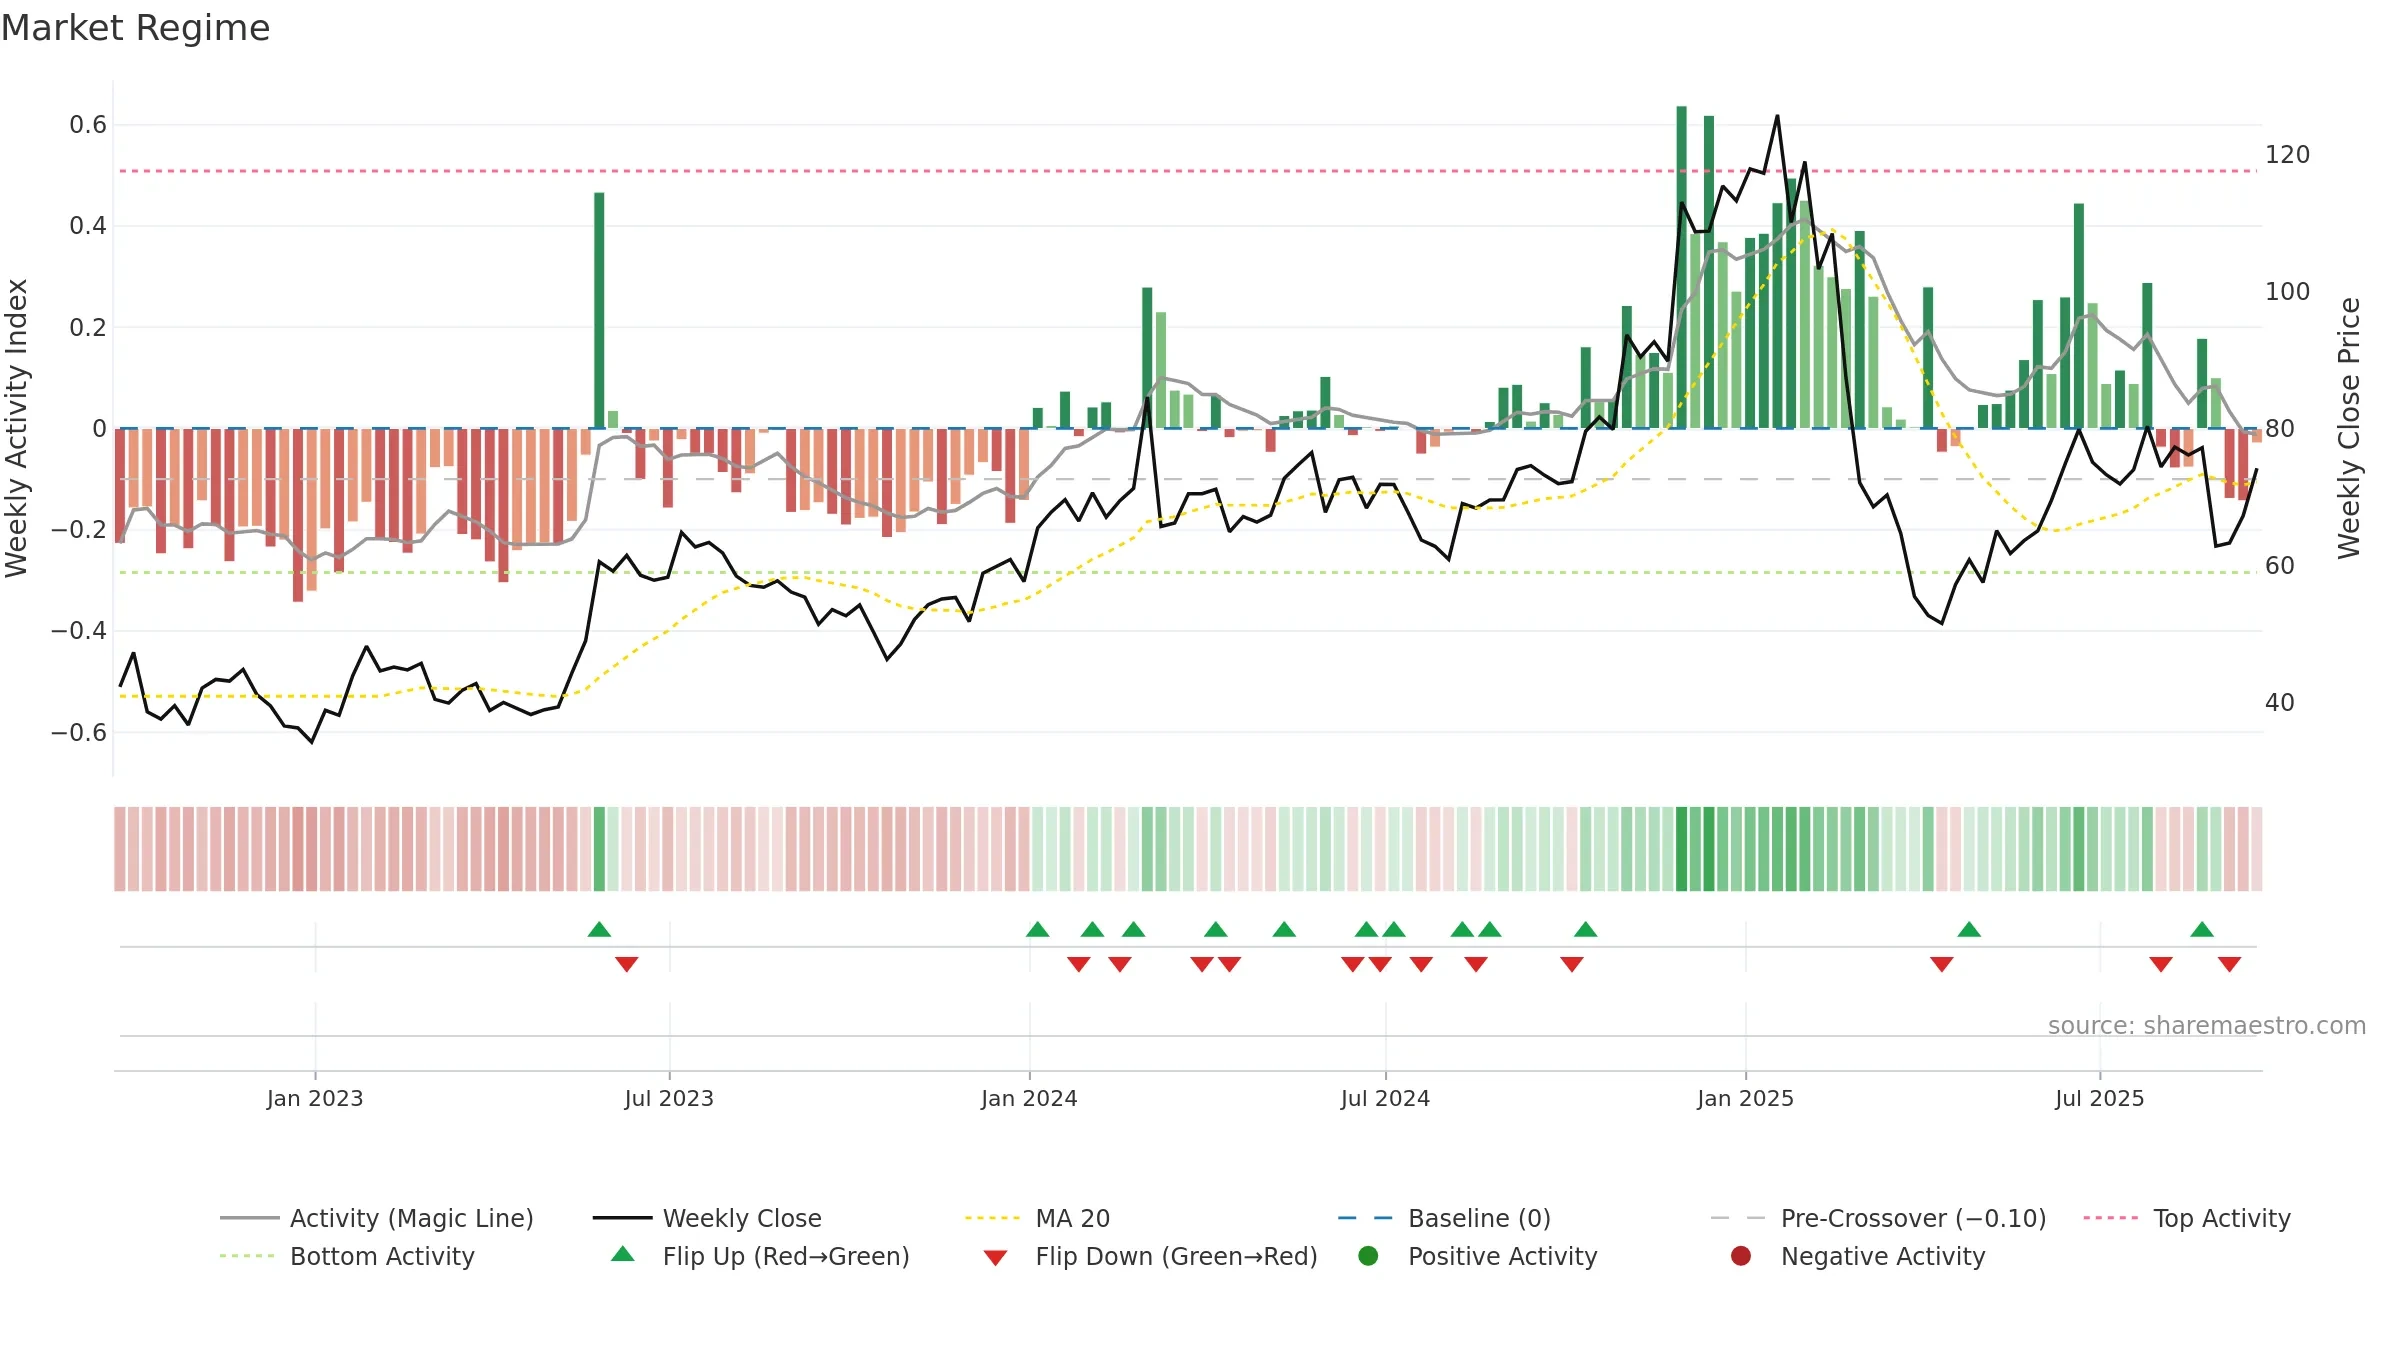Click the green Positive Activity circle in the legend

(x=1368, y=1256)
